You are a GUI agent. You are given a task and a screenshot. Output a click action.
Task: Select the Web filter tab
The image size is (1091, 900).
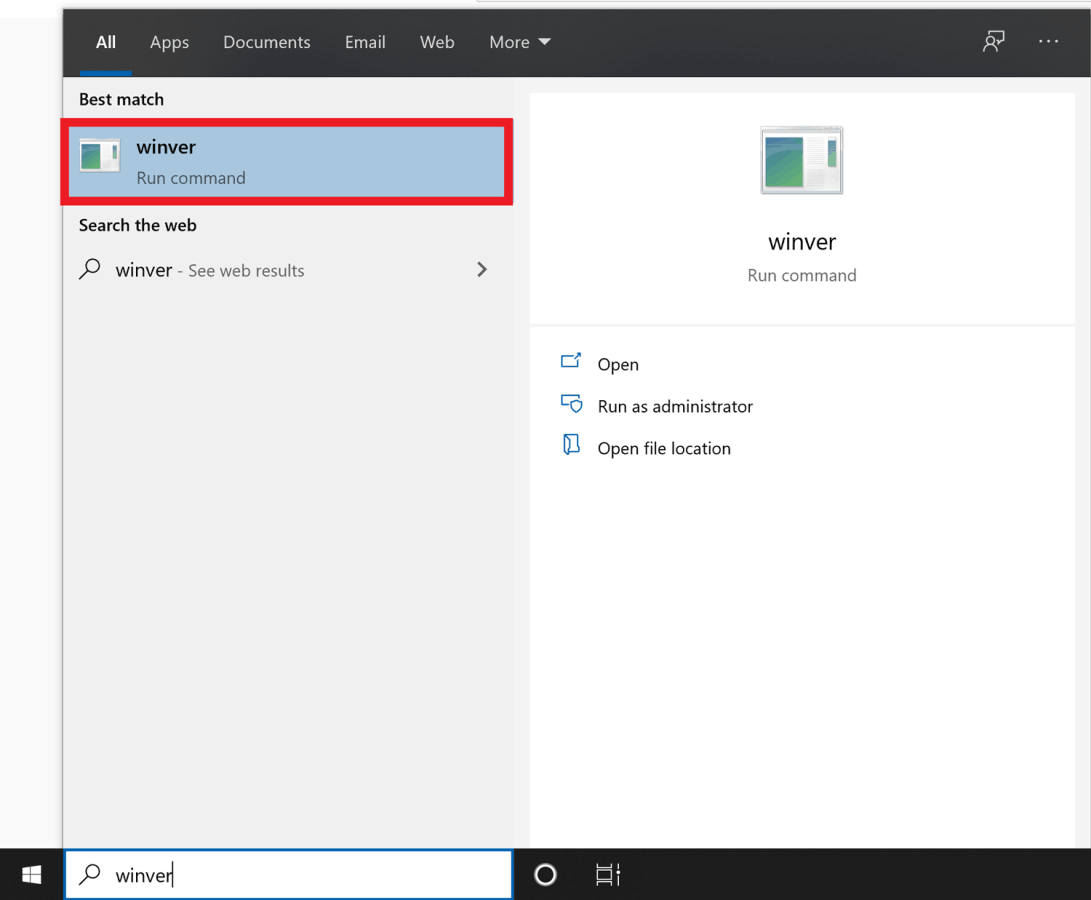point(437,42)
